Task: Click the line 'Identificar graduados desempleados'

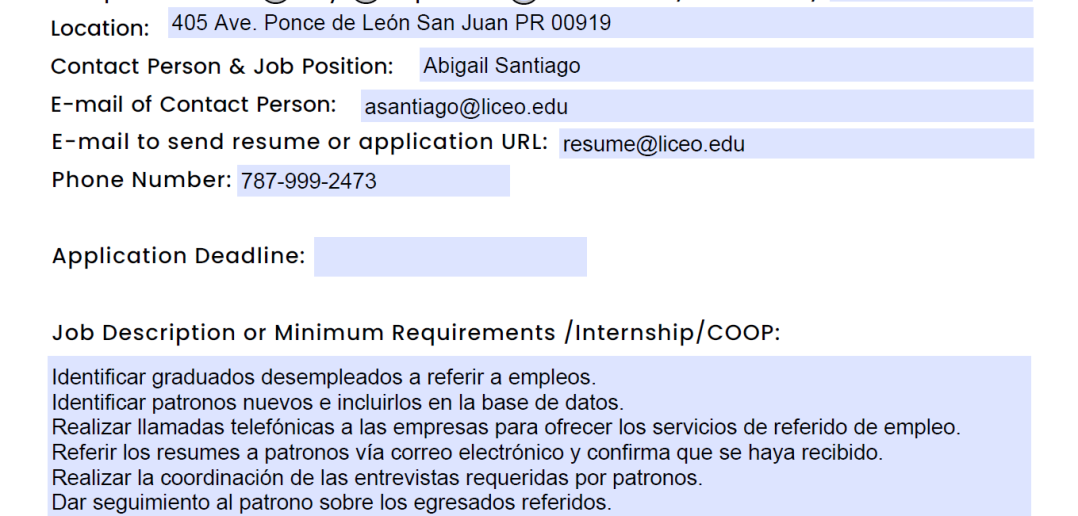Action: (x=324, y=377)
